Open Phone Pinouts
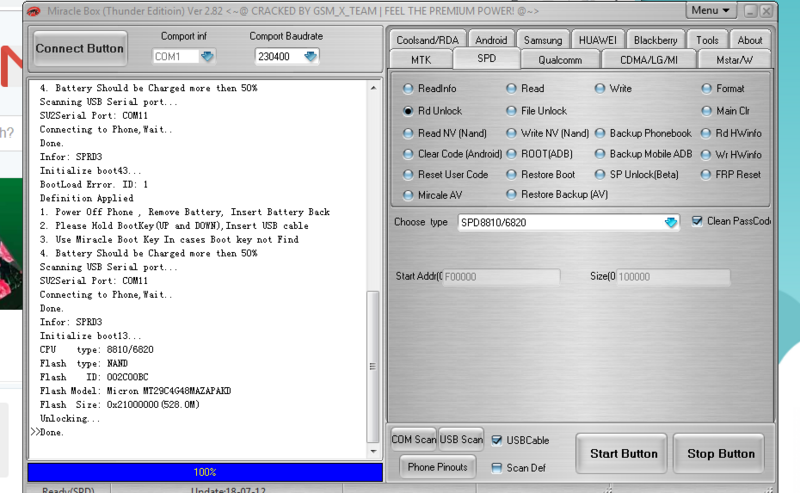The width and height of the screenshot is (800, 493). pos(437,467)
